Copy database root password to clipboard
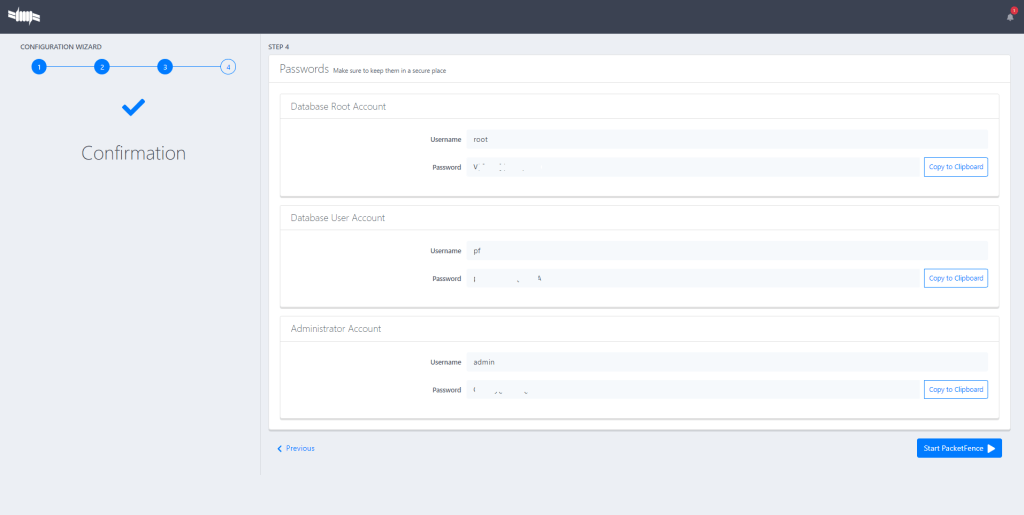Image resolution: width=1024 pixels, height=515 pixels. [955, 167]
